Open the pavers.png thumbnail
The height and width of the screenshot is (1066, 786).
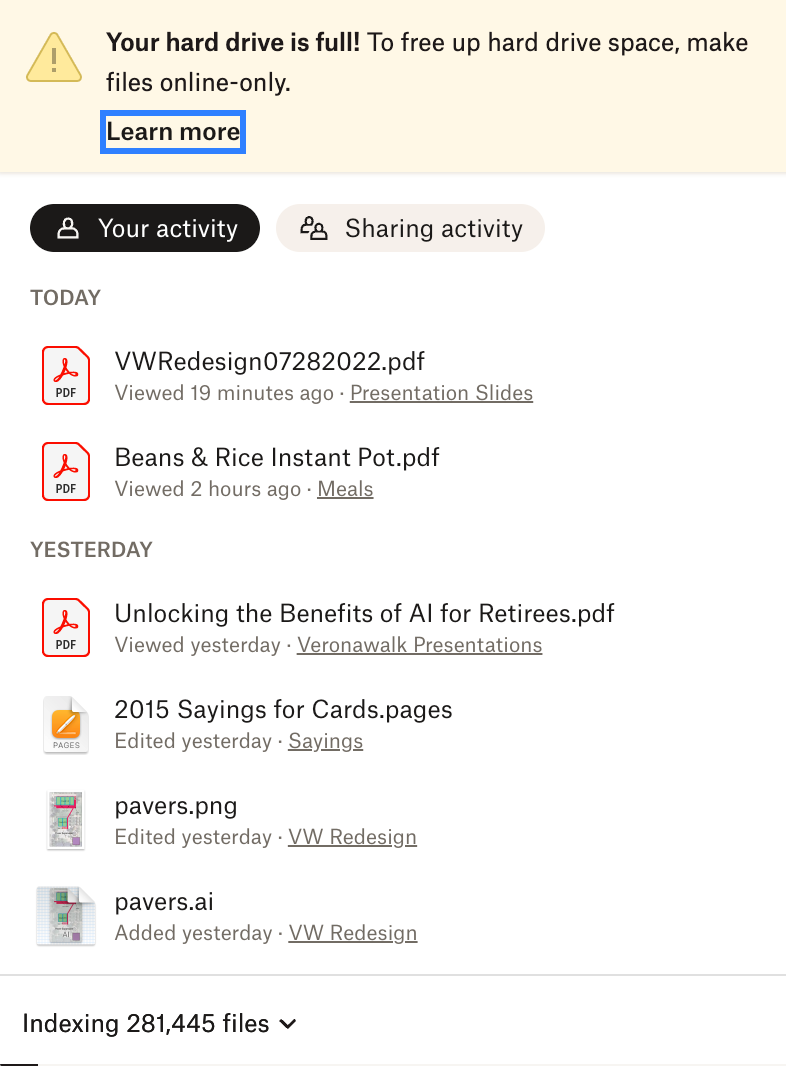66,821
